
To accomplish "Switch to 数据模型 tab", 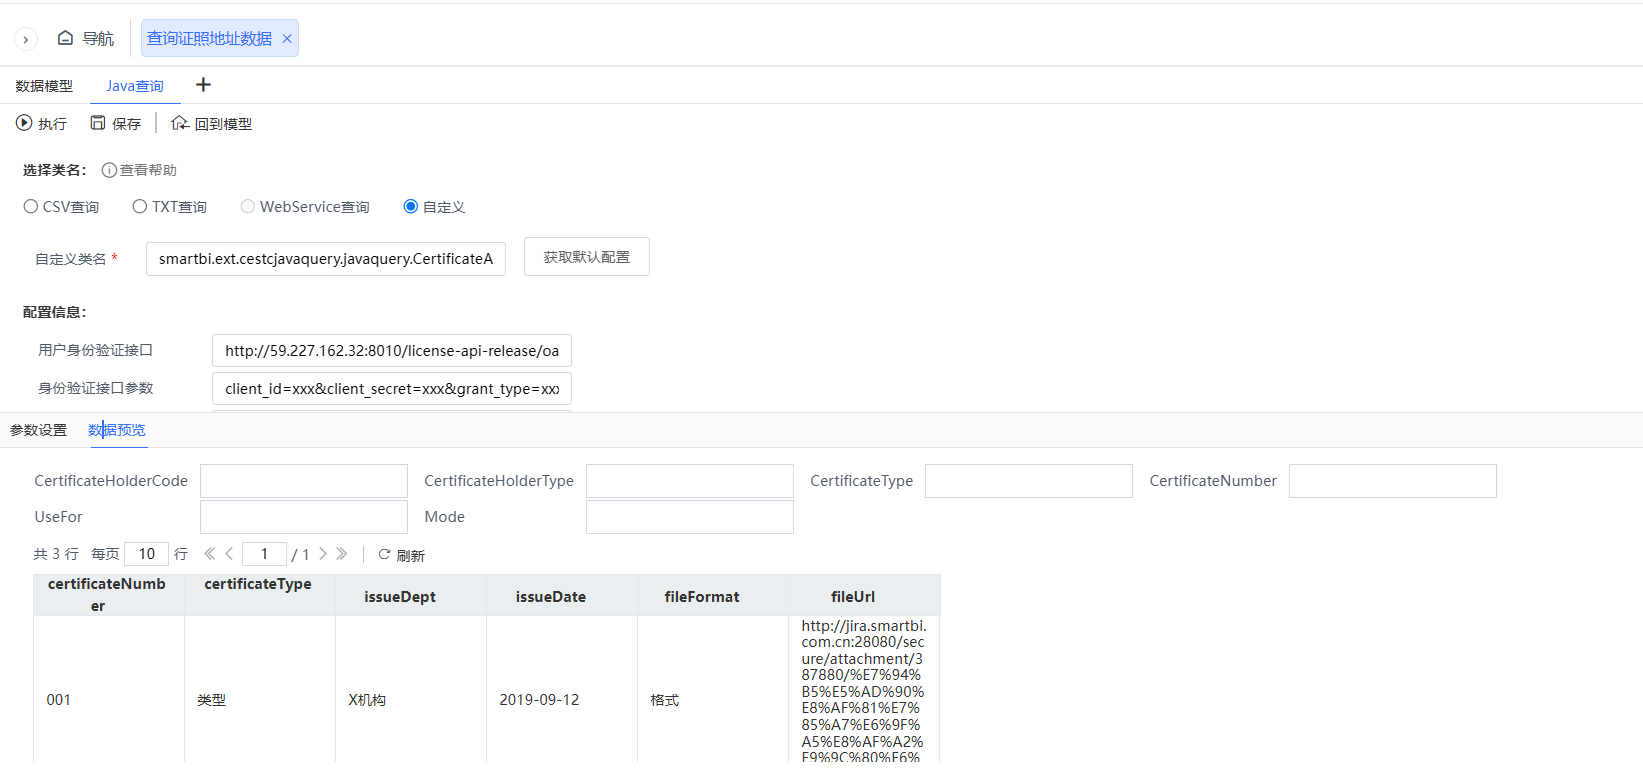I will (44, 86).
